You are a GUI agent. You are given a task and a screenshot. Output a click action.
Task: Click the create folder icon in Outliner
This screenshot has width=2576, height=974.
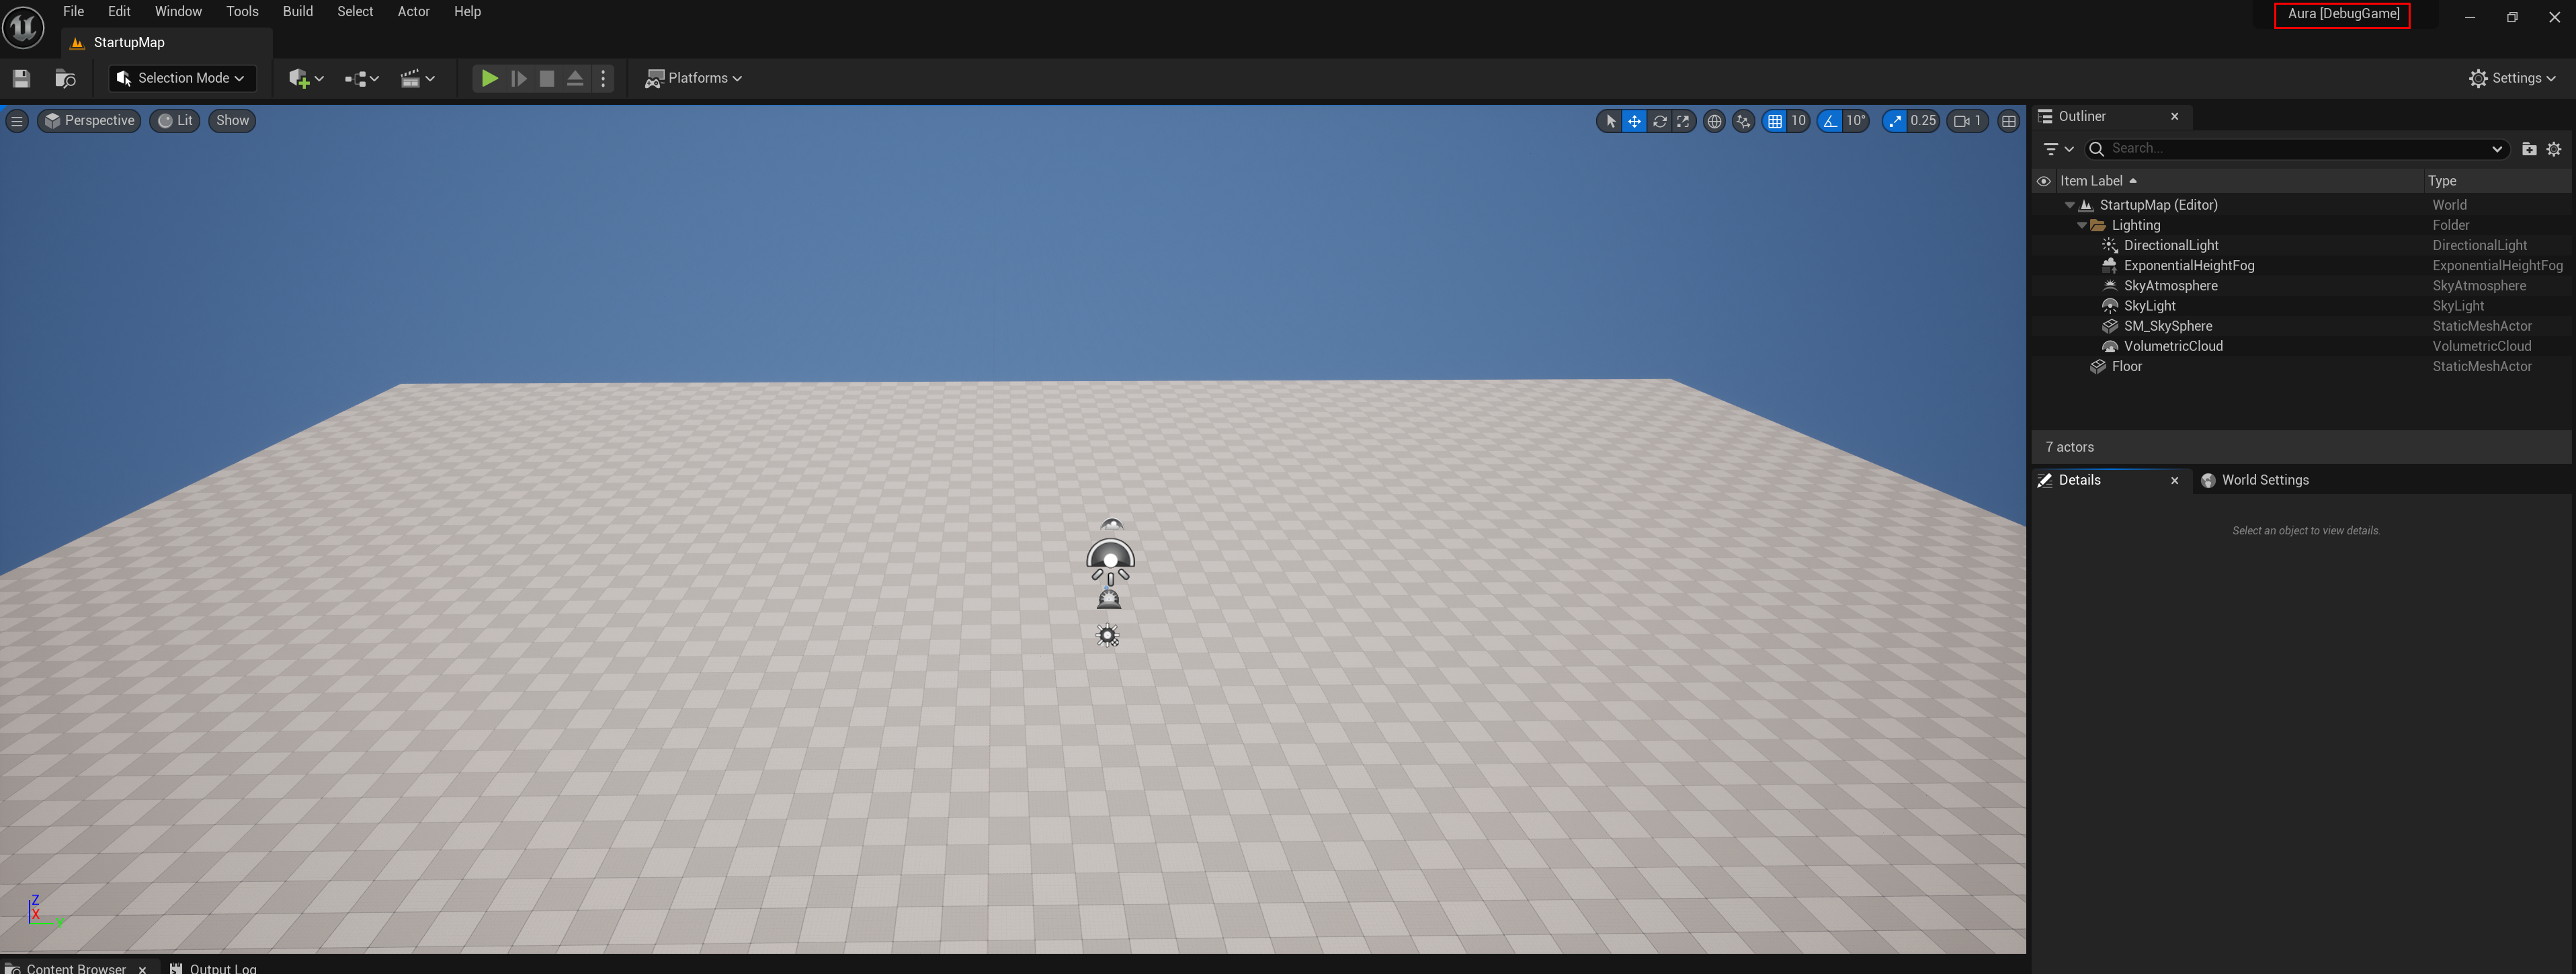[x=2529, y=149]
